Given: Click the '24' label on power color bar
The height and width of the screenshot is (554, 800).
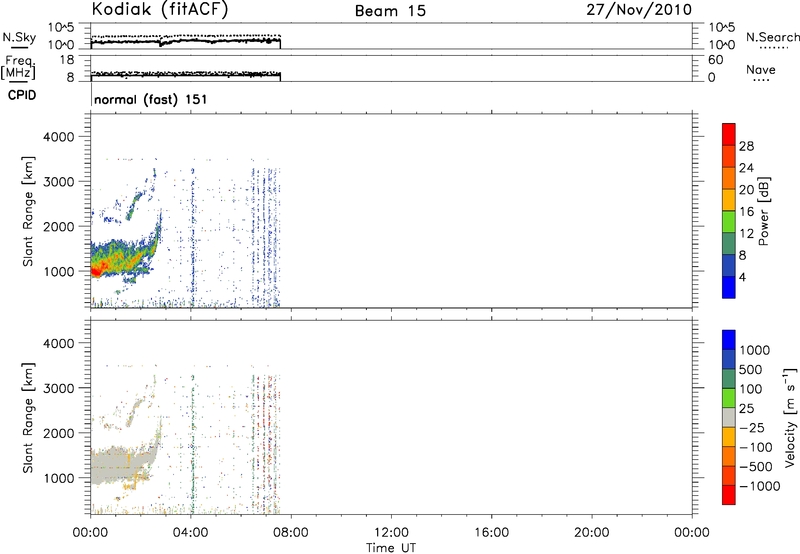Looking at the screenshot, I should click(x=746, y=168).
